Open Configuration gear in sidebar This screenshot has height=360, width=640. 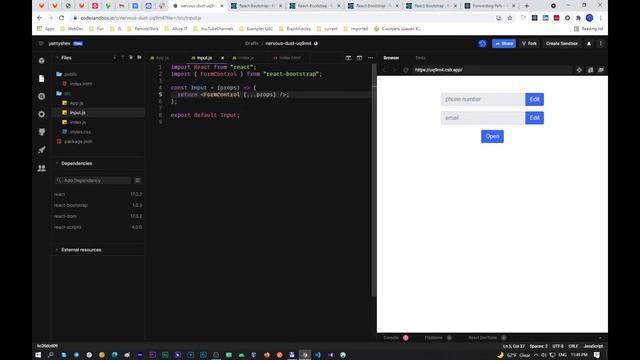point(42,114)
